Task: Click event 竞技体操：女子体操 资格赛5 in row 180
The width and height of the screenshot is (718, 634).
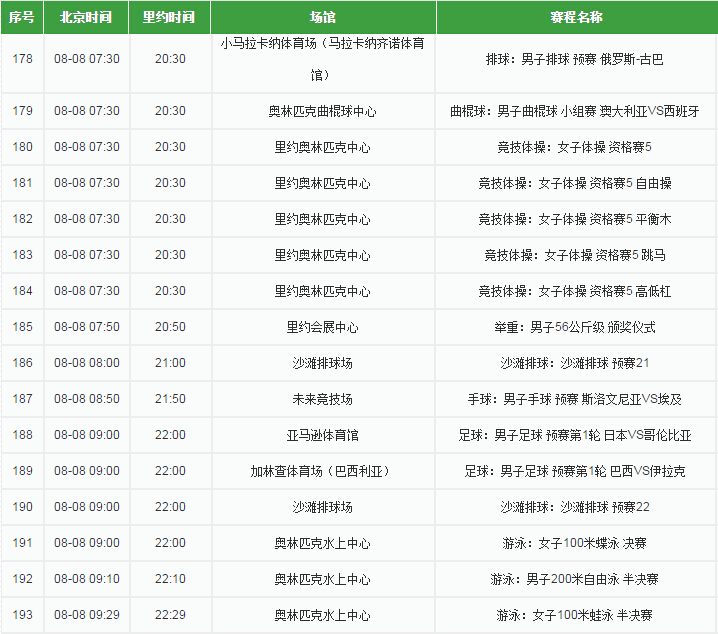Action: point(575,147)
